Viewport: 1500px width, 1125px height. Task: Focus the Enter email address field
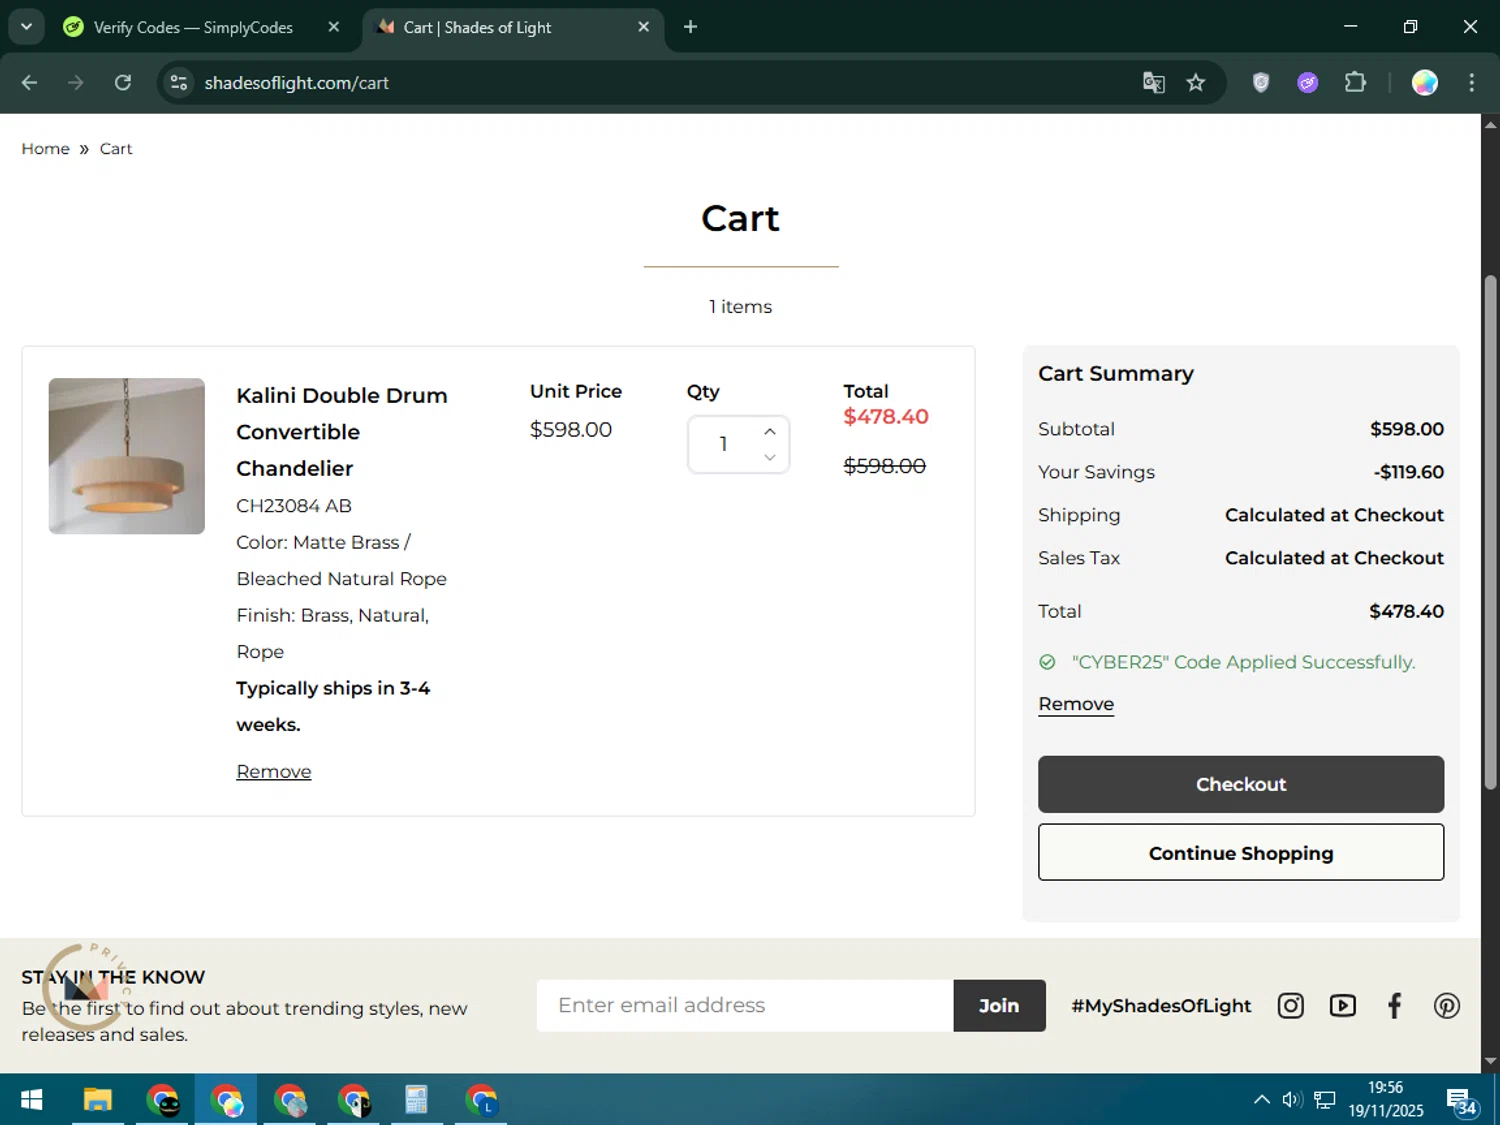pos(744,1005)
